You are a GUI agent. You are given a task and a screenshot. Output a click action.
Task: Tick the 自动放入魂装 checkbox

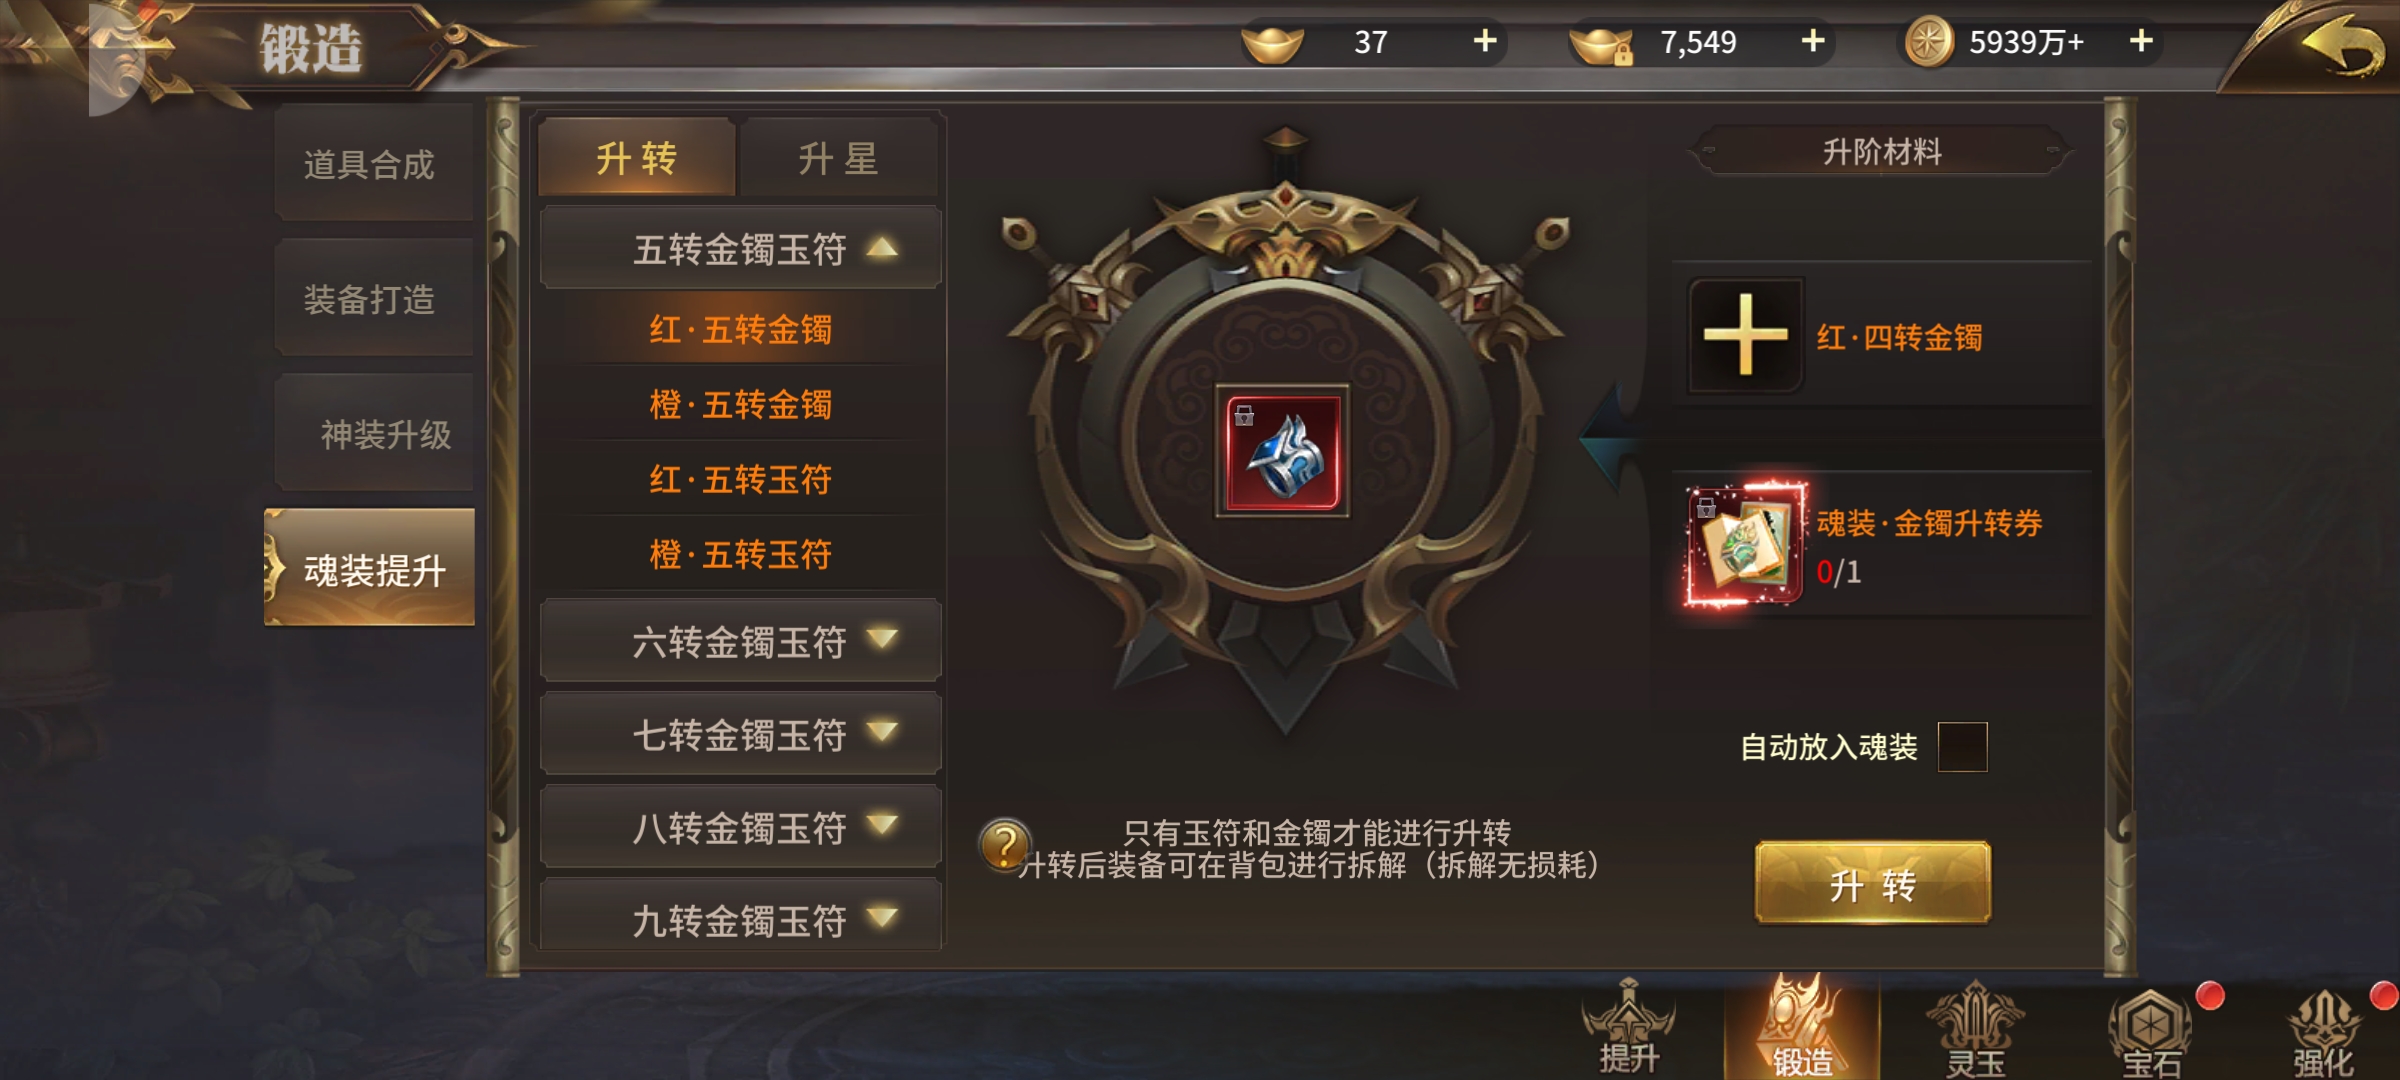coord(1962,747)
